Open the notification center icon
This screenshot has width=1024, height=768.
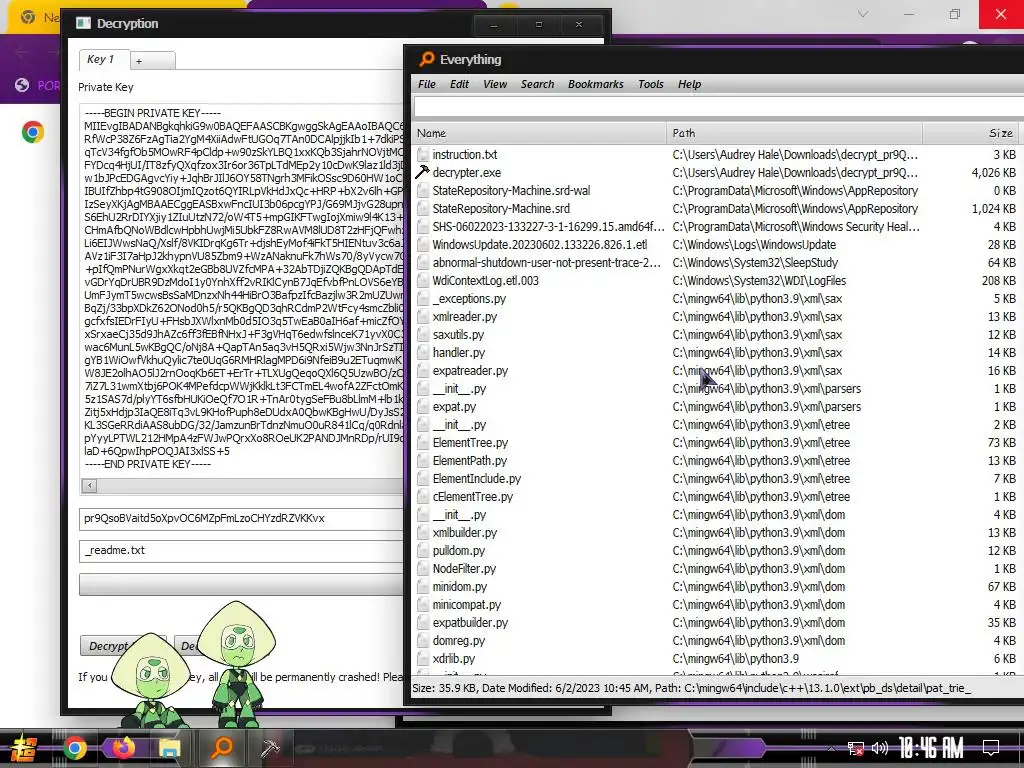tap(991, 747)
